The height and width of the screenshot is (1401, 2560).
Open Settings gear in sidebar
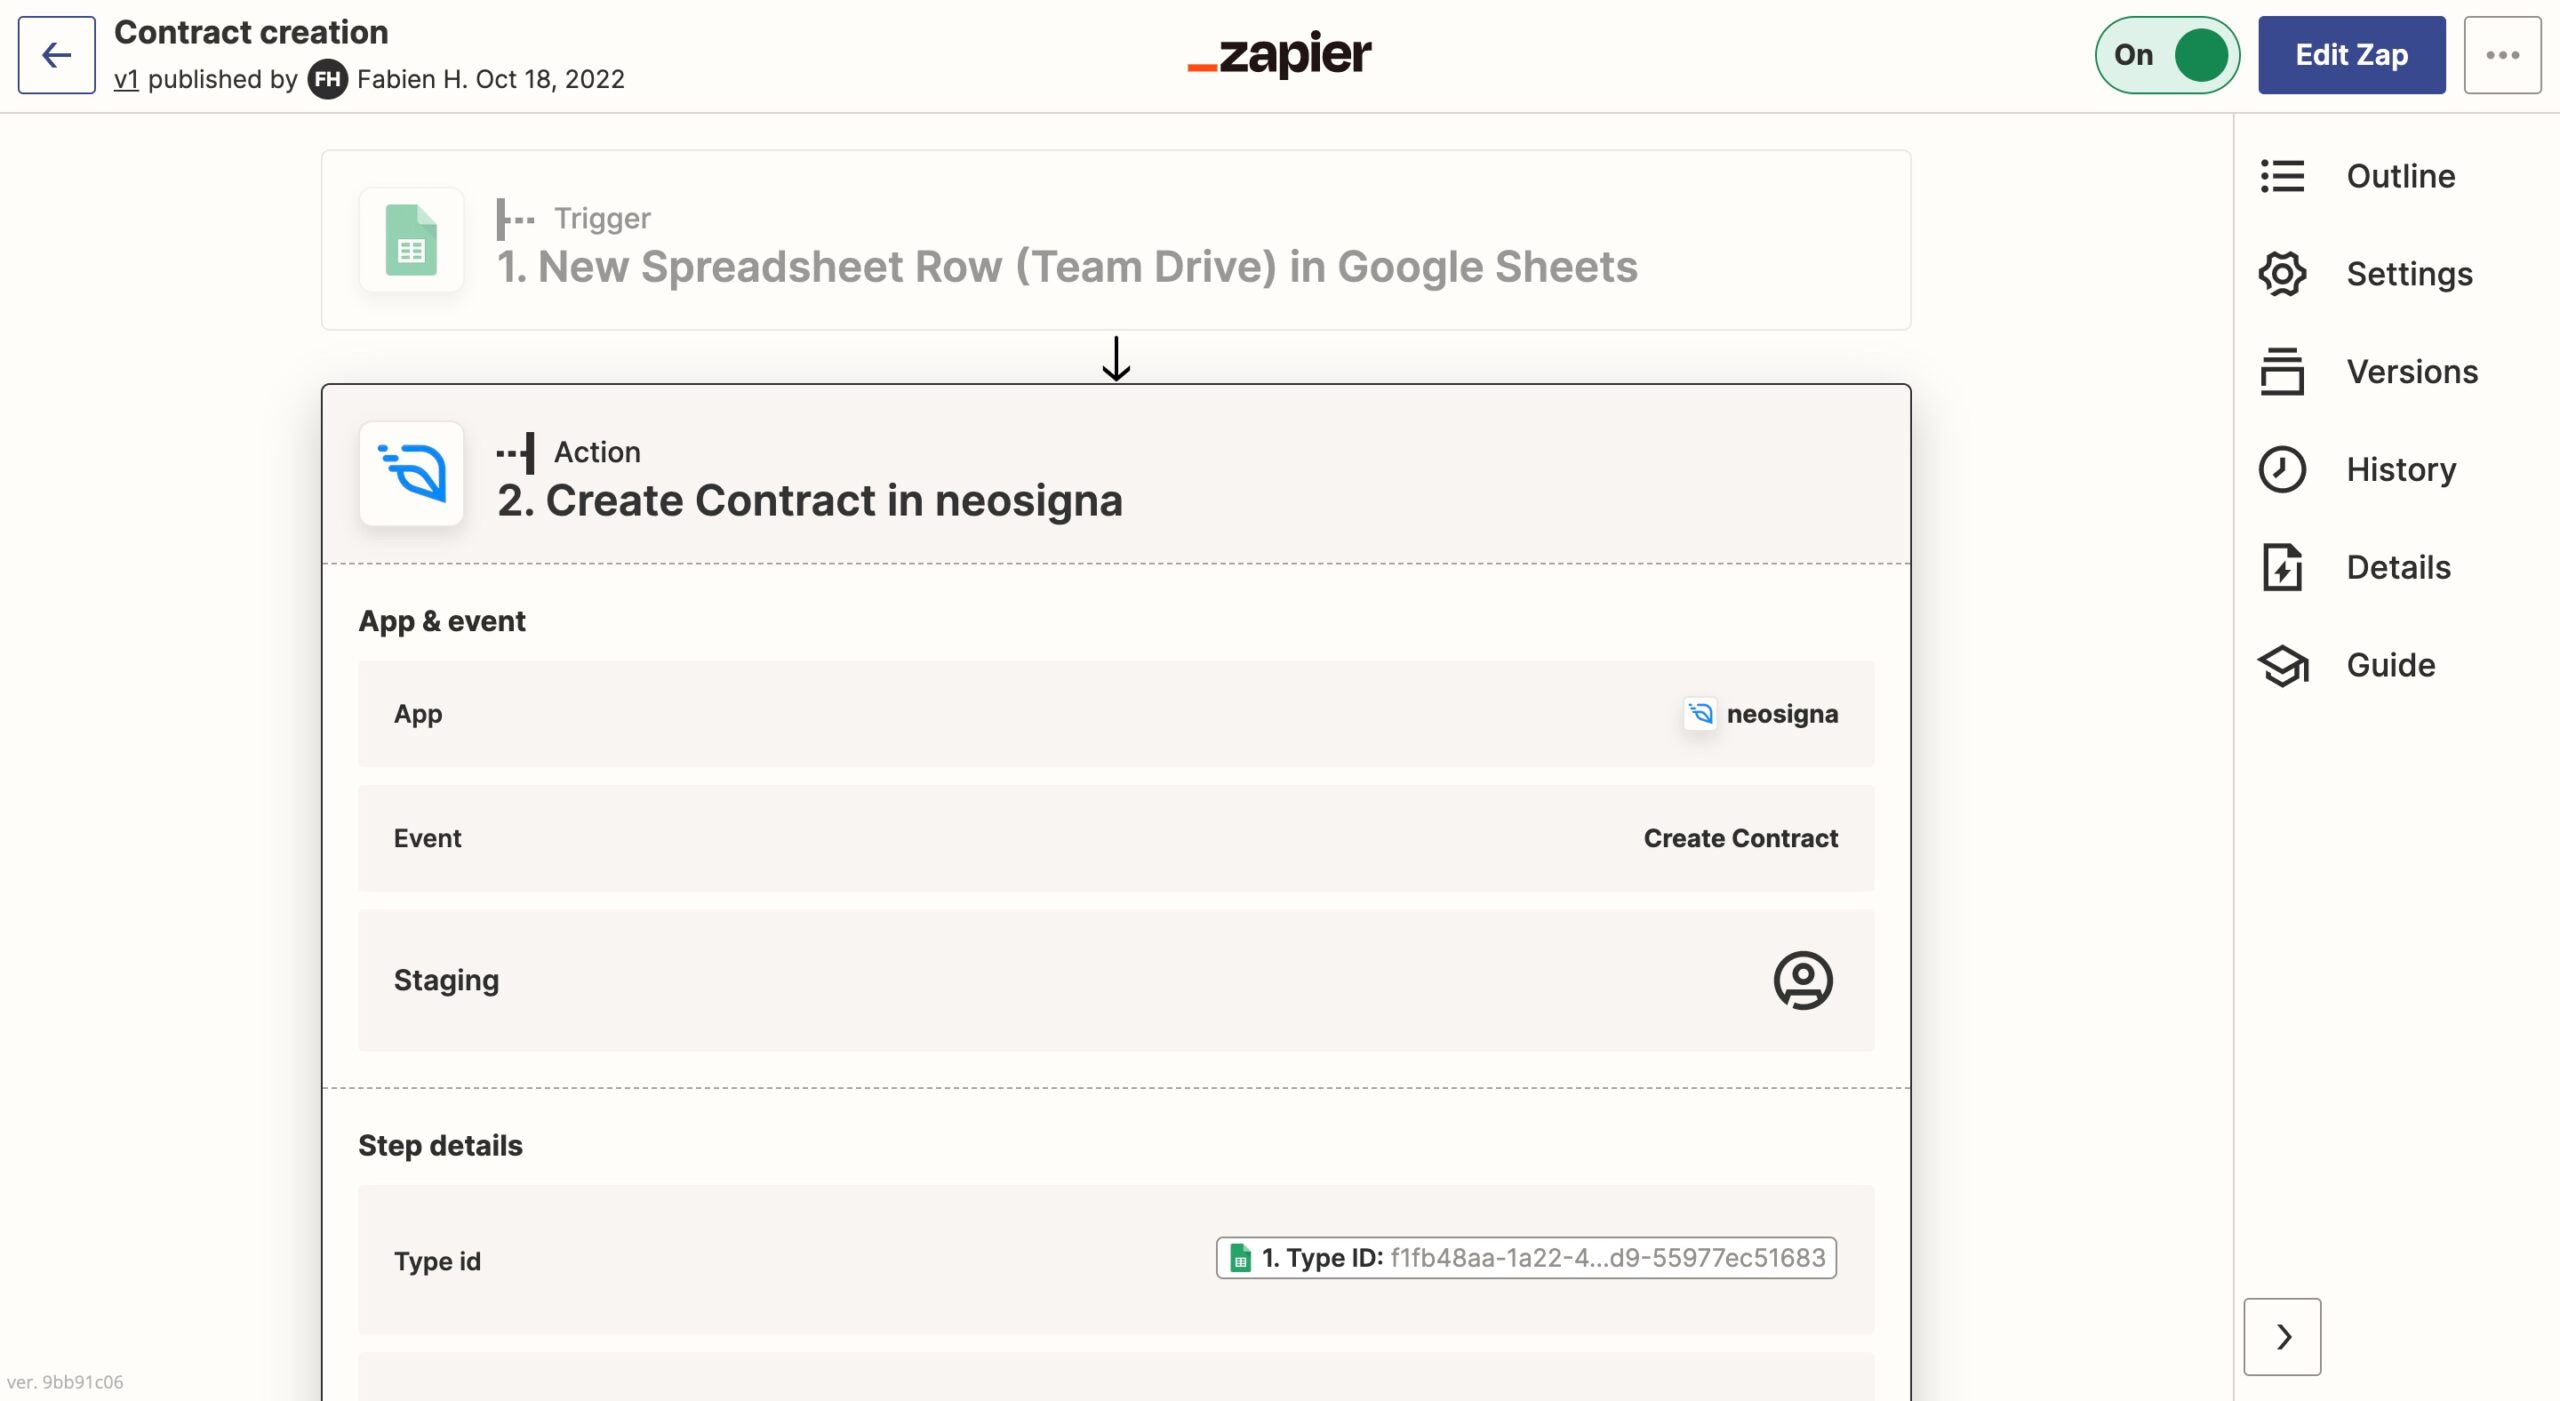tap(2282, 274)
